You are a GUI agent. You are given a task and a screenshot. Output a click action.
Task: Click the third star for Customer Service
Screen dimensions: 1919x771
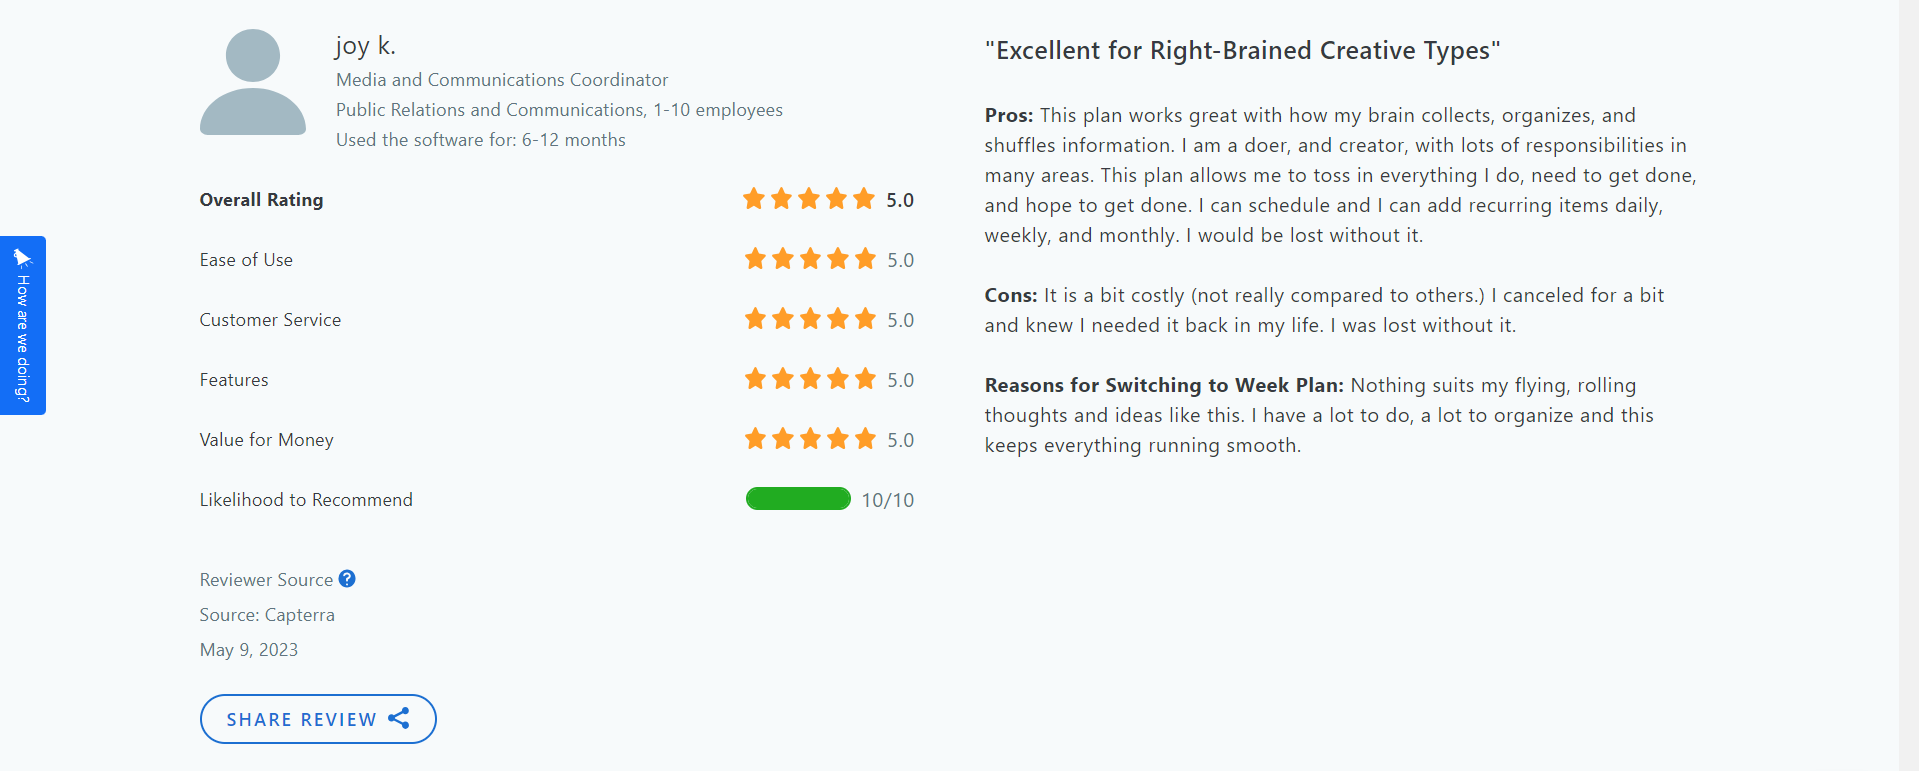coord(809,319)
